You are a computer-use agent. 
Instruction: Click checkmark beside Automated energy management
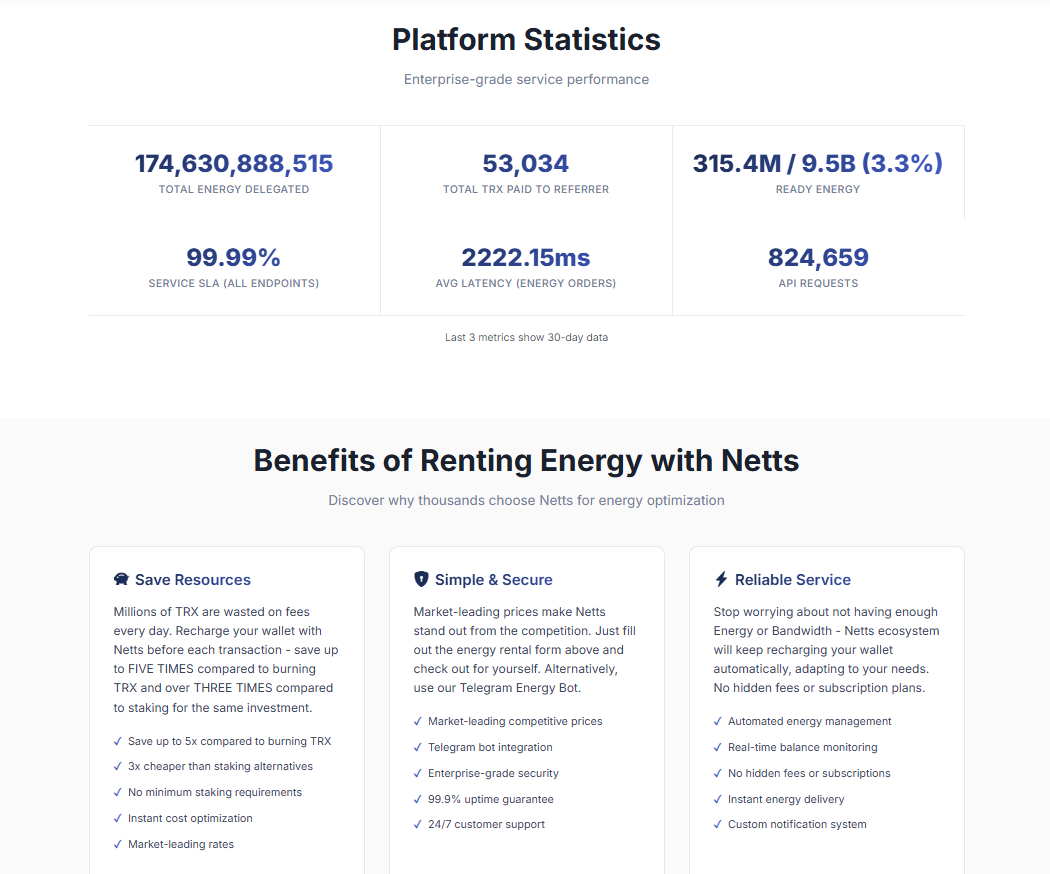717,721
